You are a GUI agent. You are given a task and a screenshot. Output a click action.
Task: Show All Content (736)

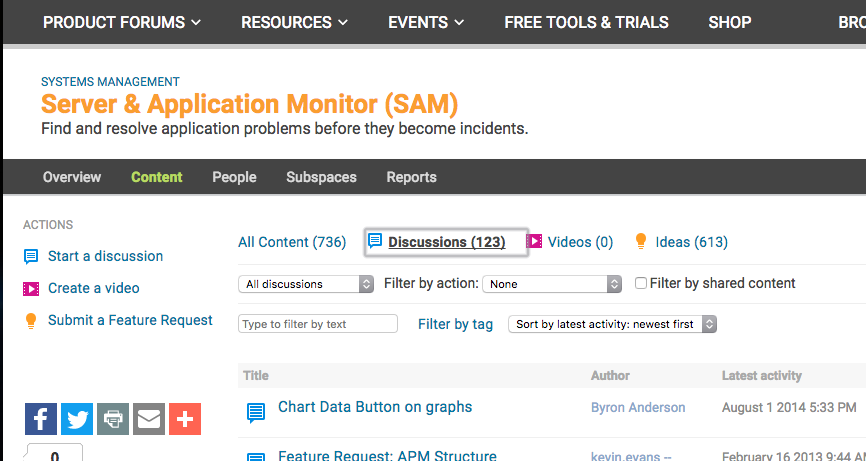tap(292, 242)
